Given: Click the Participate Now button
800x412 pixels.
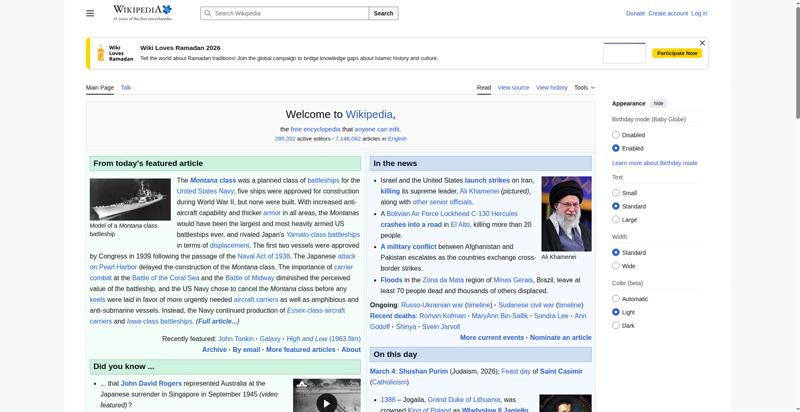Looking at the screenshot, I should coord(677,53).
